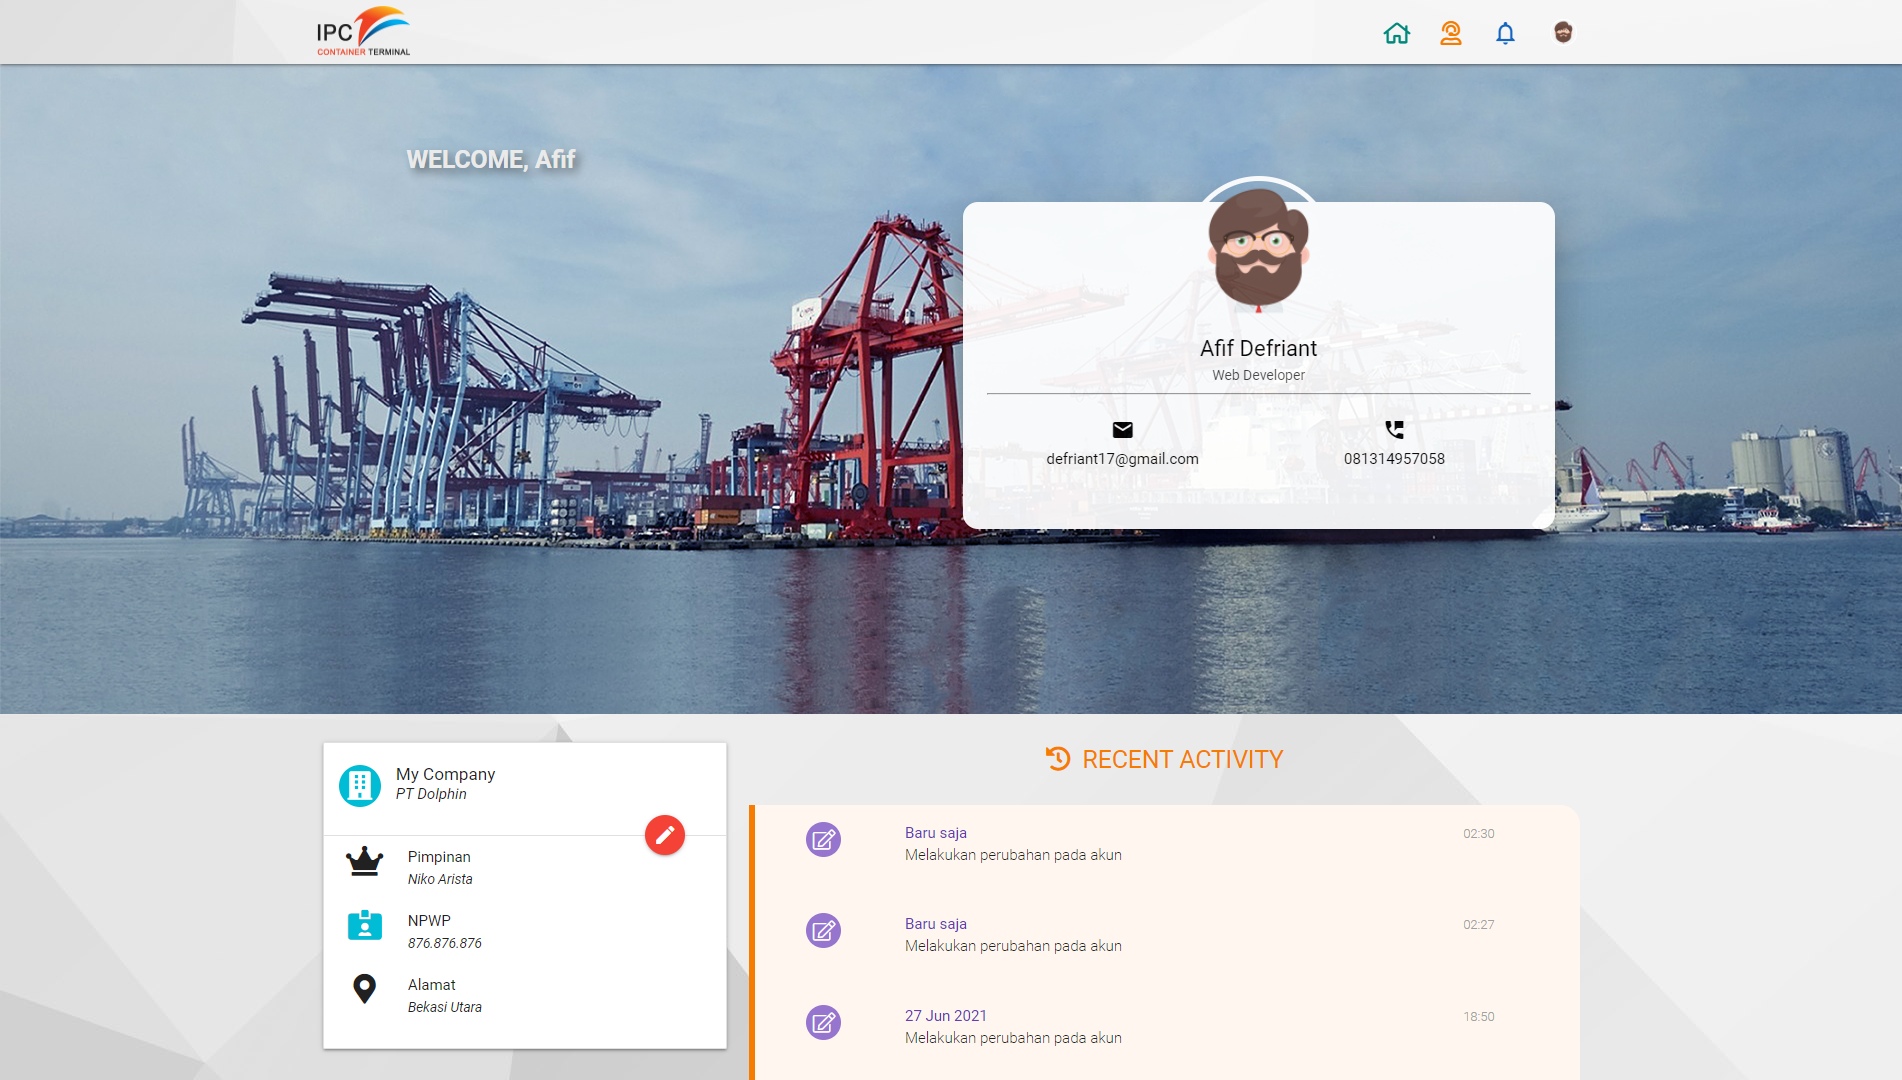1902x1080 pixels.
Task: Click the large profile picture of Afif
Action: pyautogui.click(x=1258, y=247)
